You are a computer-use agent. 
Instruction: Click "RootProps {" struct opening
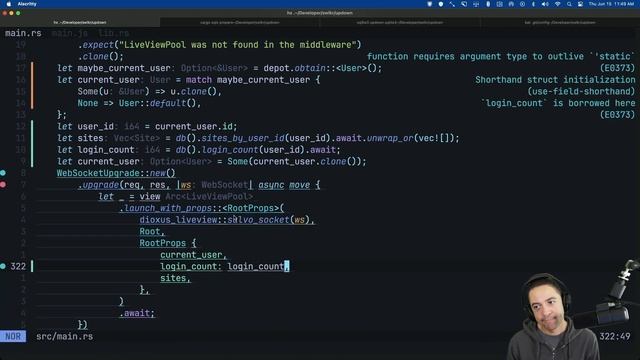point(168,243)
